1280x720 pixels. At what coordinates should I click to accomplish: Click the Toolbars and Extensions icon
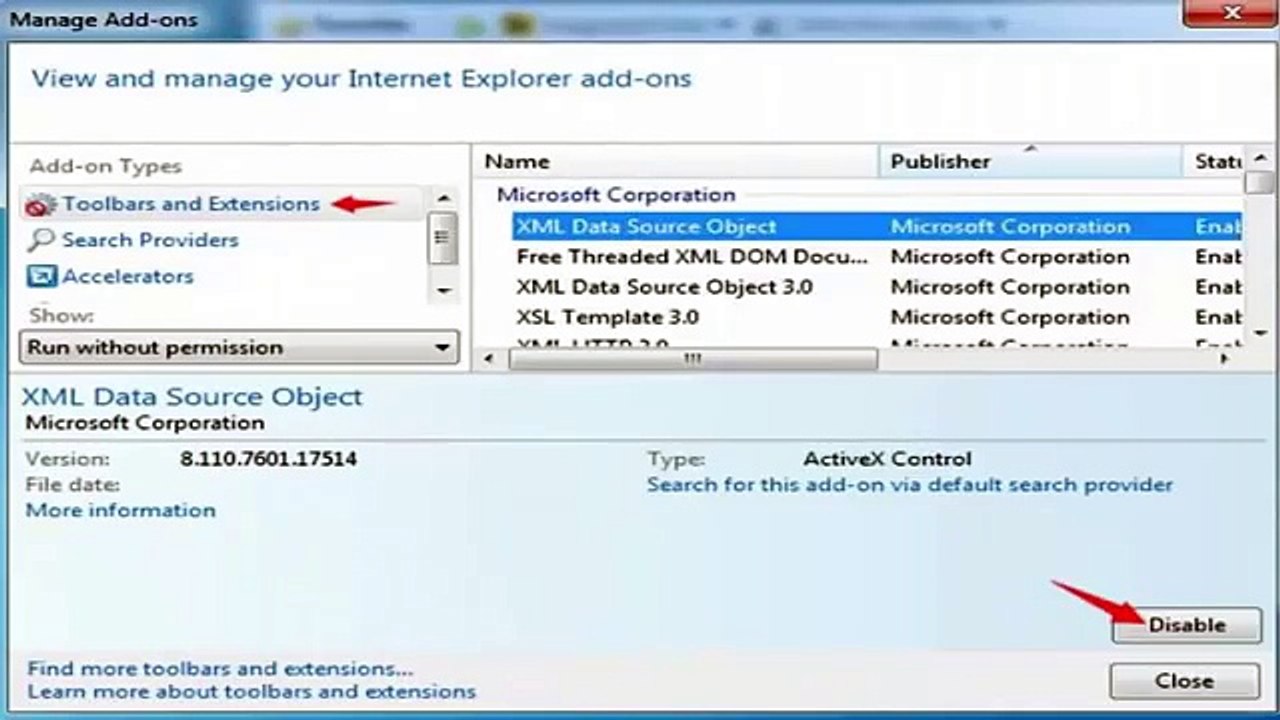pyautogui.click(x=42, y=205)
